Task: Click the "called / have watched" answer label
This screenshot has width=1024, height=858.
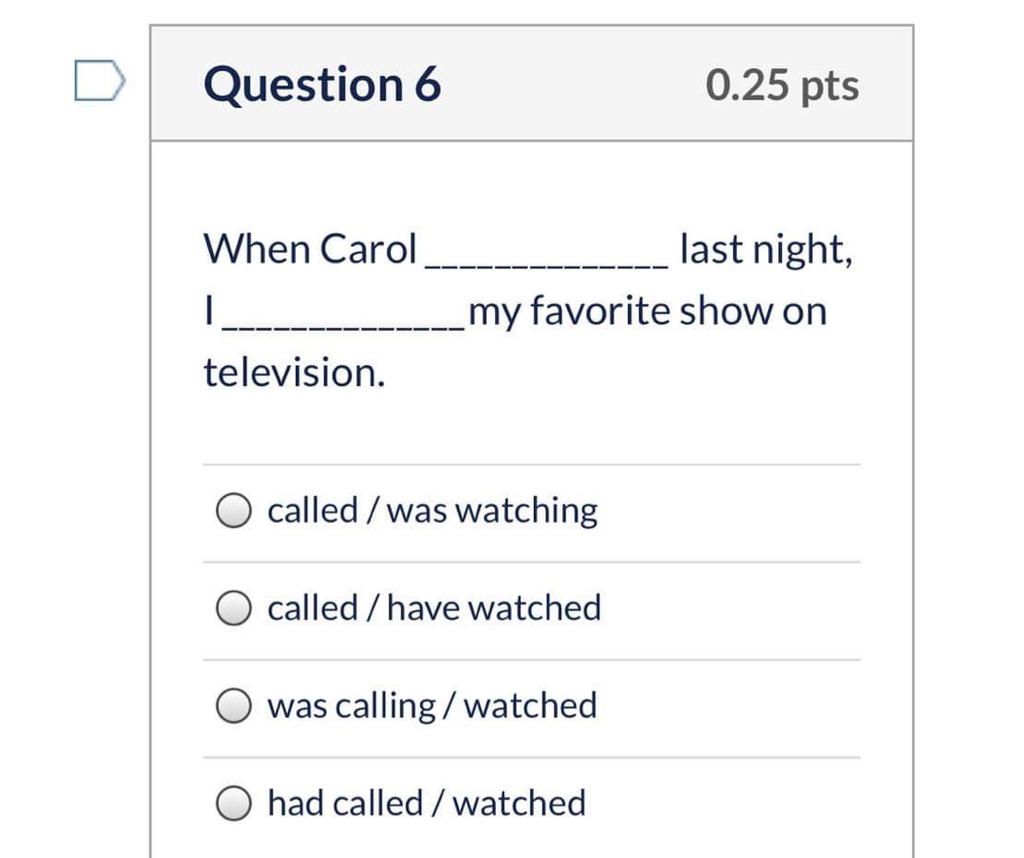Action: tap(434, 608)
